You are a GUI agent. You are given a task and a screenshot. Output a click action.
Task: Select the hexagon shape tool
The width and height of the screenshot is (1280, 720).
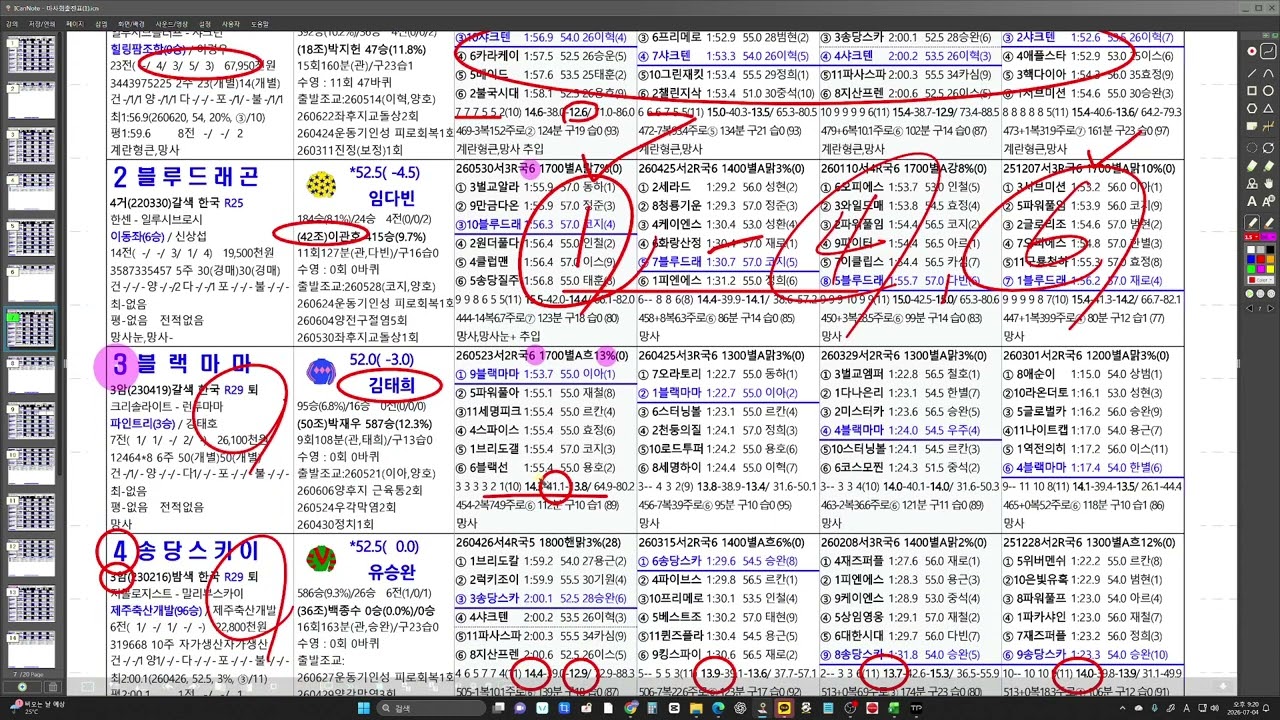tap(1251, 108)
